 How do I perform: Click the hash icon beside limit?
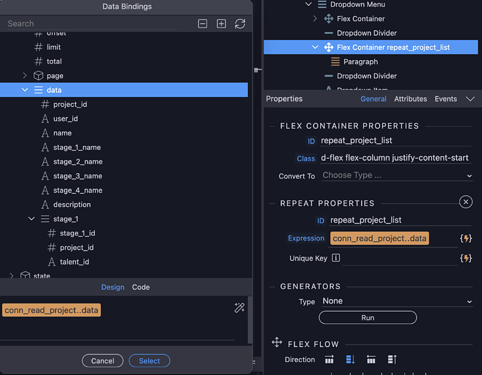pyautogui.click(x=38, y=47)
